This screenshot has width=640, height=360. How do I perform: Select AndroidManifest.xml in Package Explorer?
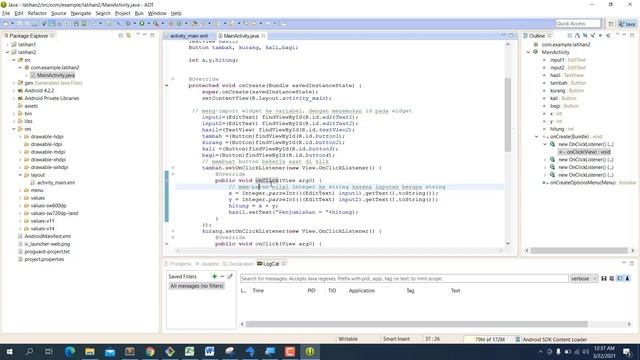(47, 236)
